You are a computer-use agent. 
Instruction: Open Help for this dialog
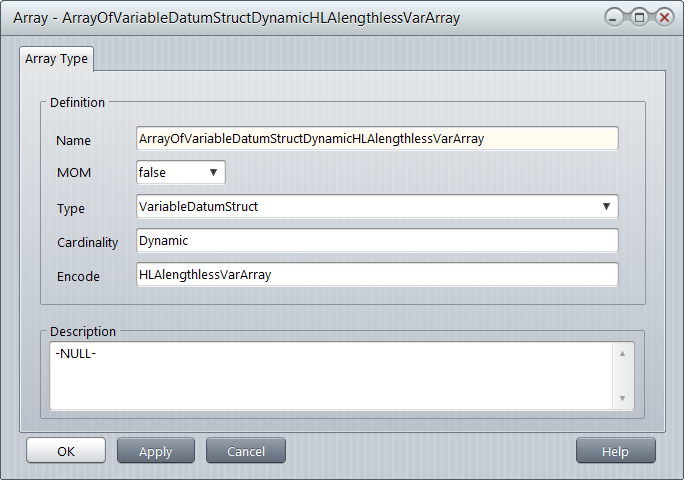tap(615, 451)
